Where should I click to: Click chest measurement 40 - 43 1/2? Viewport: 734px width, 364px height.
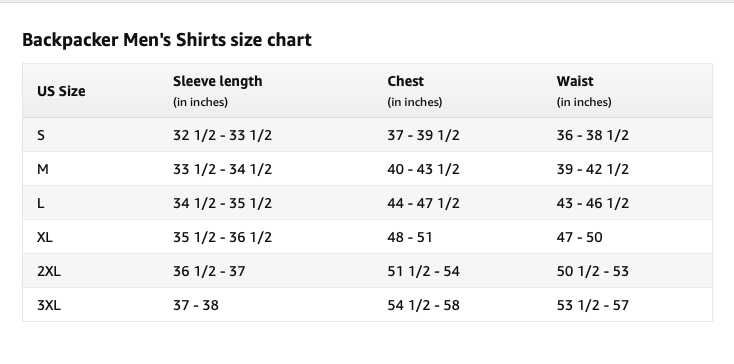pyautogui.click(x=423, y=169)
